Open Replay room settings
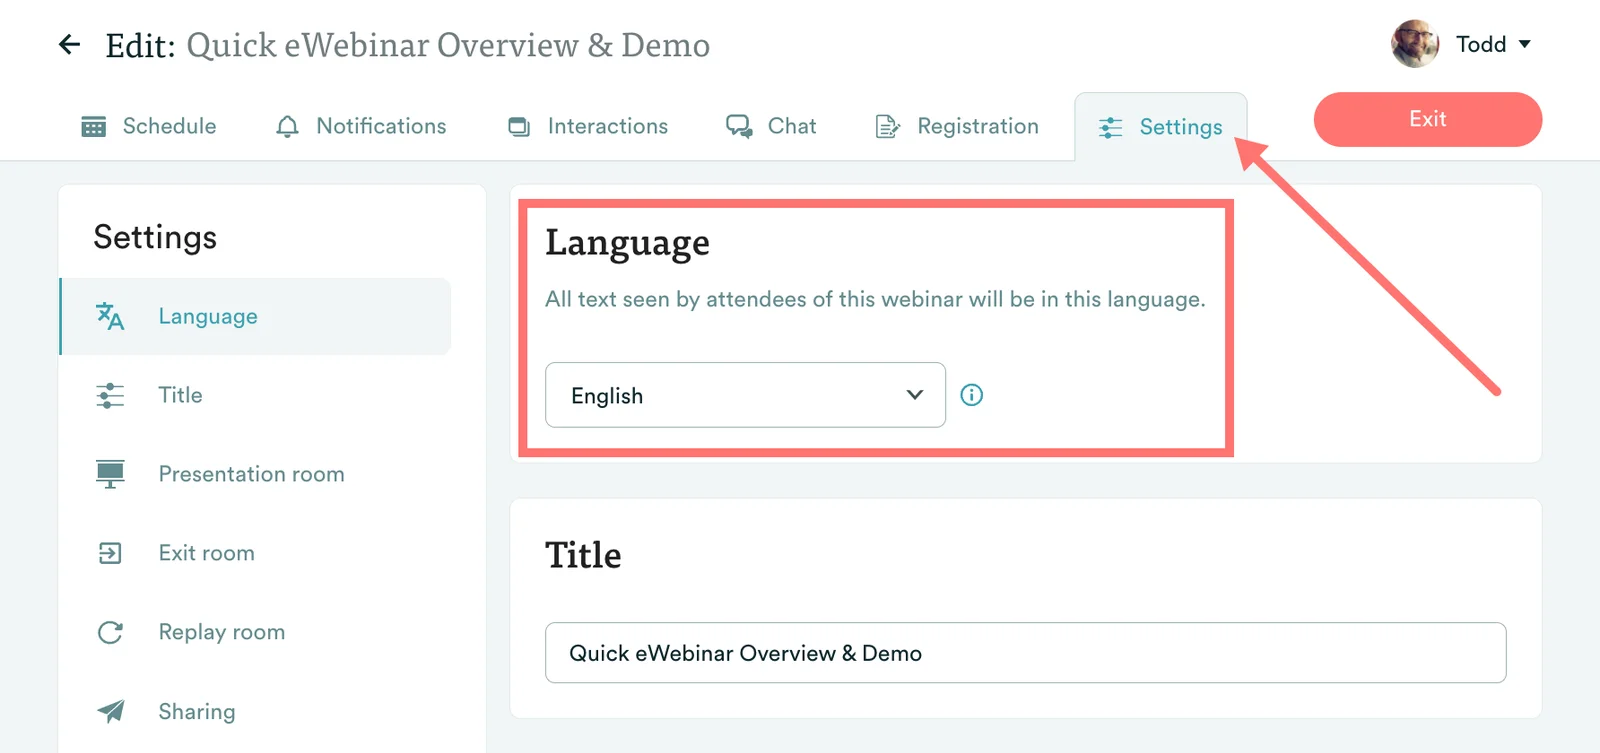 (256, 632)
